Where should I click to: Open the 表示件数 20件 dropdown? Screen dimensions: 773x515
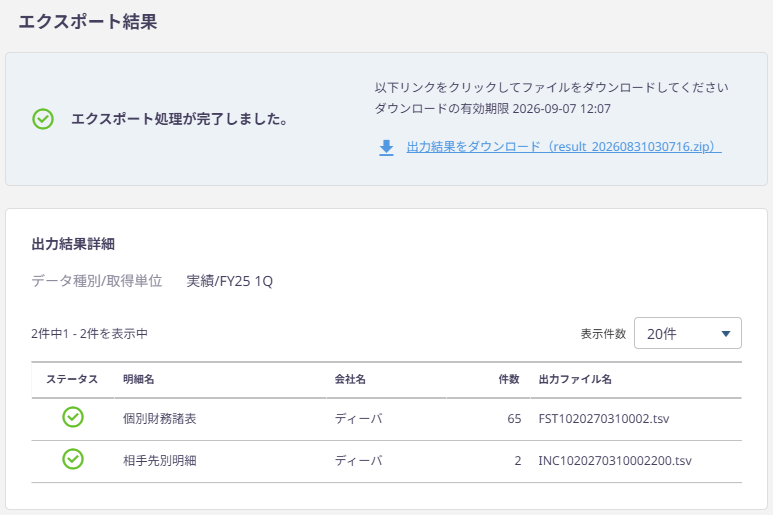click(x=688, y=333)
